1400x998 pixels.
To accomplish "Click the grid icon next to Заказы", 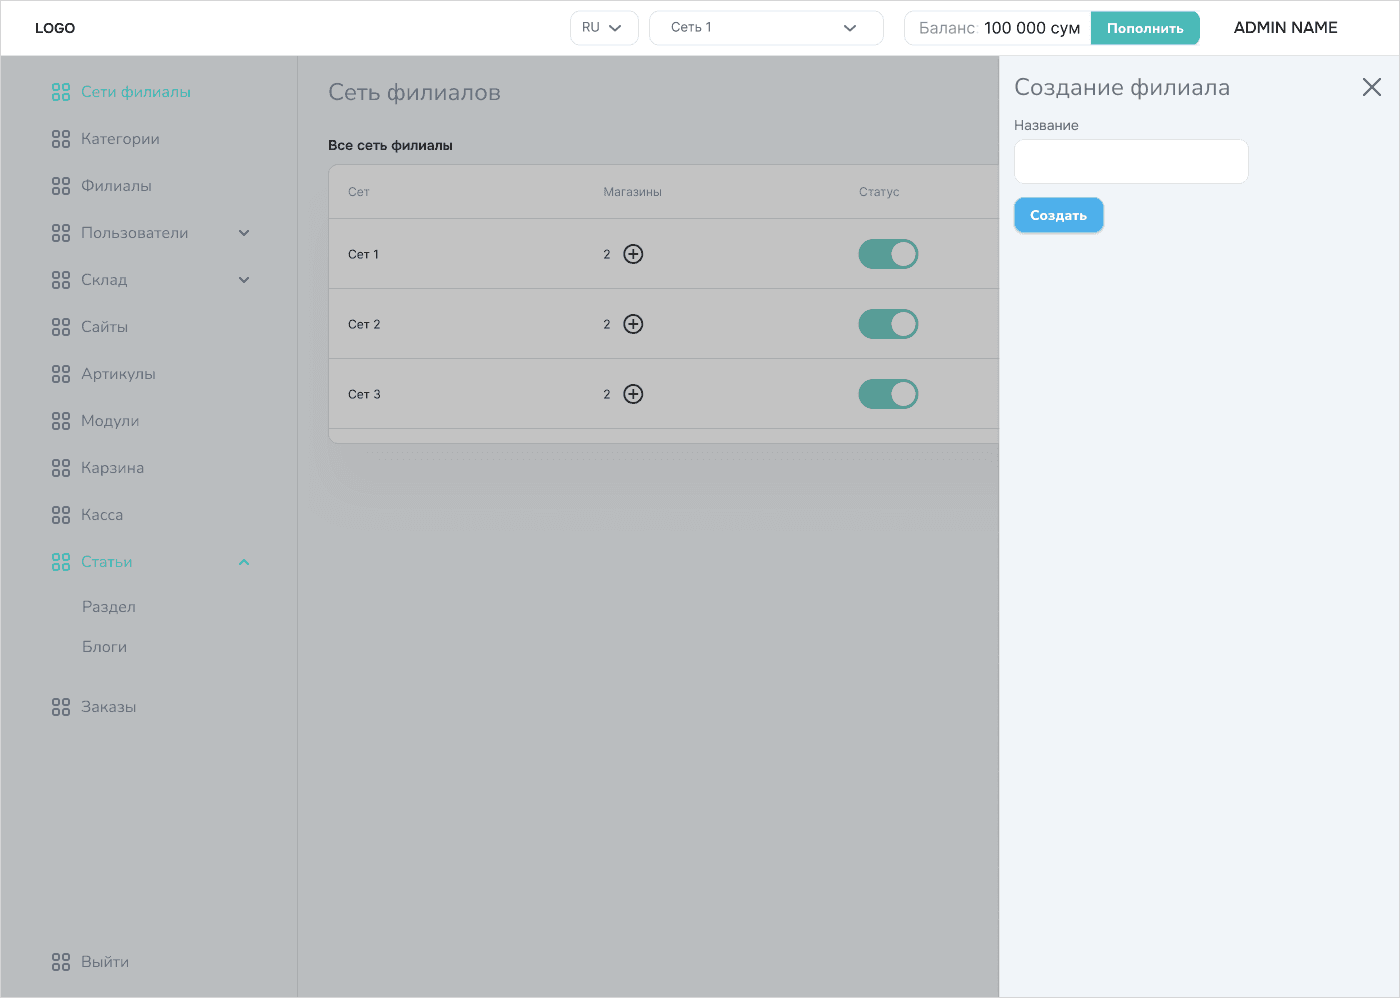I will point(61,707).
